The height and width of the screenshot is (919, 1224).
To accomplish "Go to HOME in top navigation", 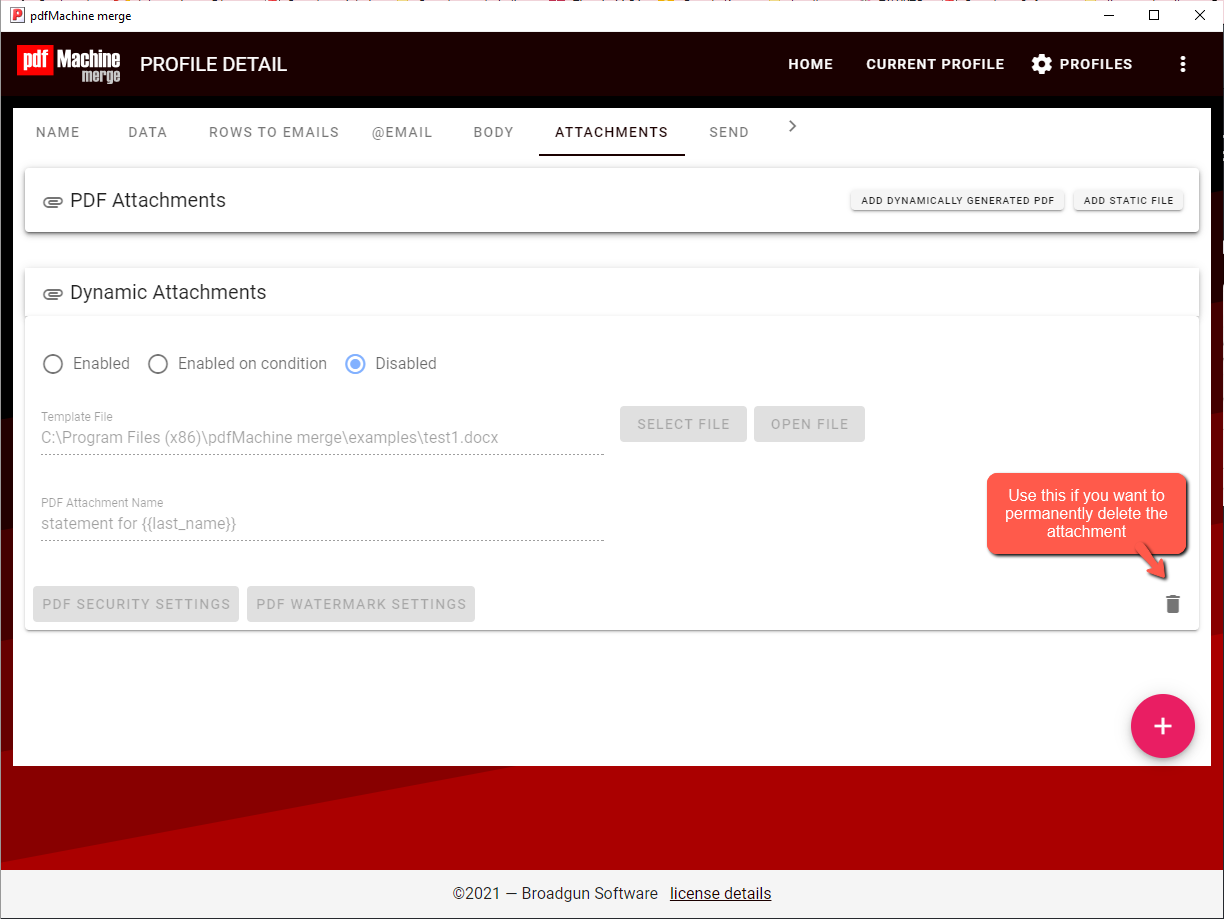I will 810,64.
